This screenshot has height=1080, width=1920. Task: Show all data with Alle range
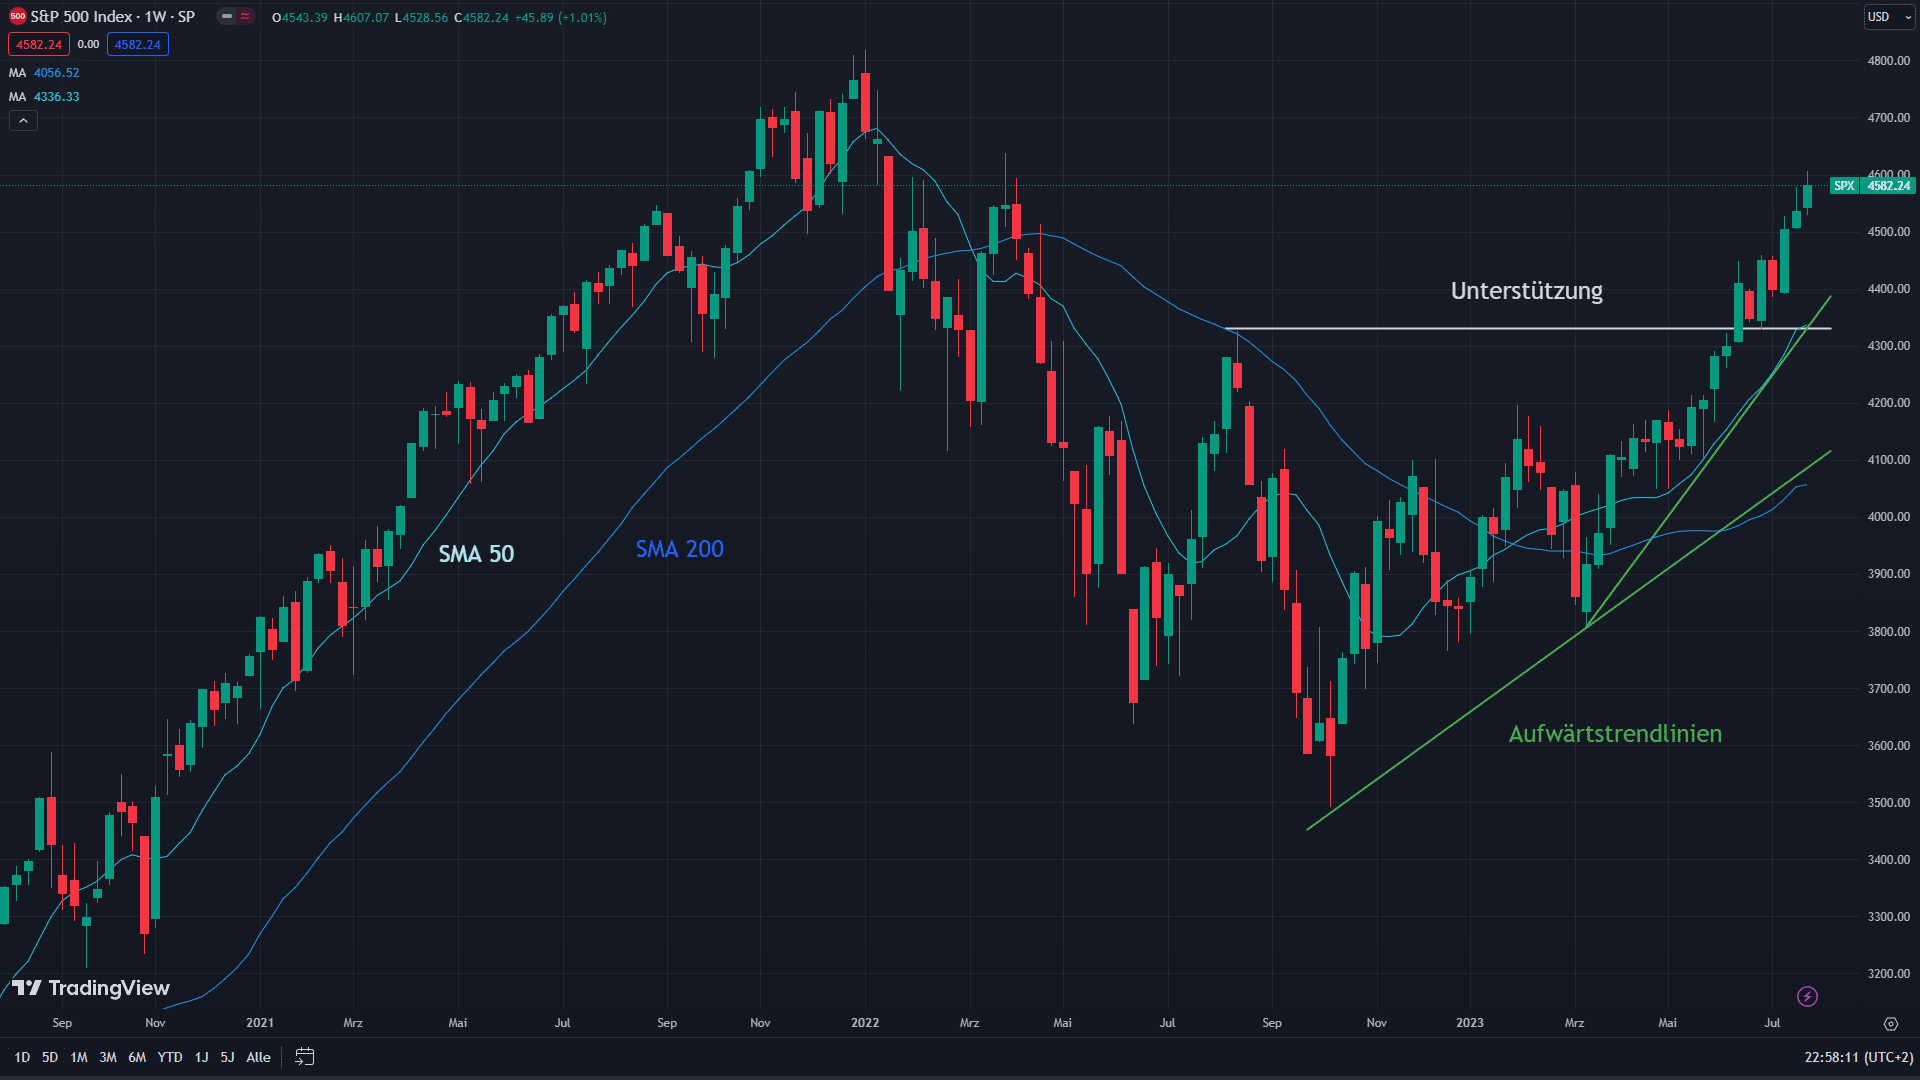tap(258, 1057)
